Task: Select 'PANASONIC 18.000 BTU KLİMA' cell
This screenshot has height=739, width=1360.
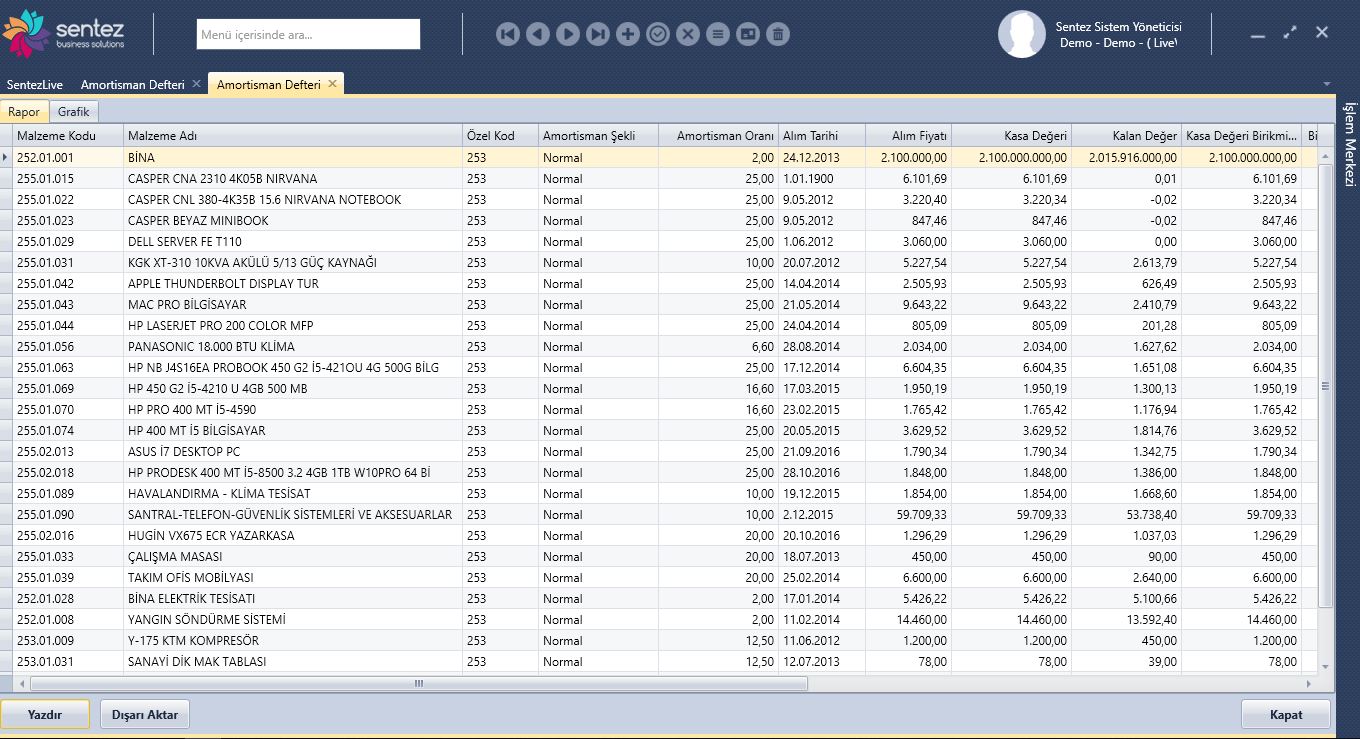Action: pos(293,346)
